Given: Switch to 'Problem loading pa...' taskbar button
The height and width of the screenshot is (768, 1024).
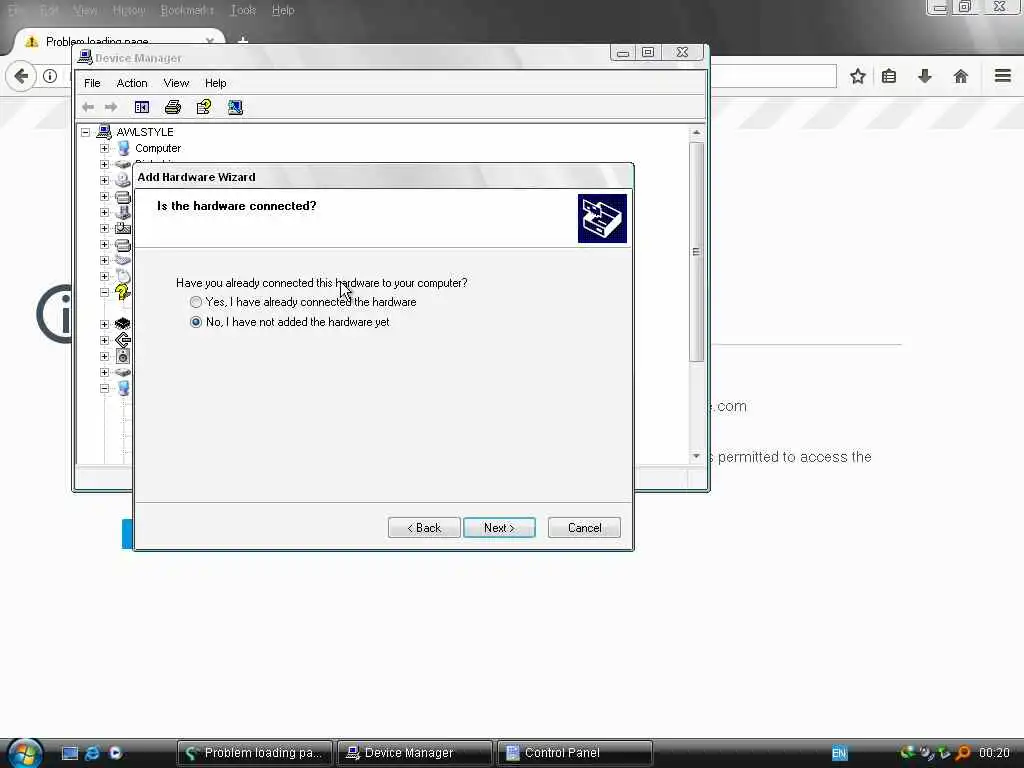Looking at the screenshot, I should click(x=255, y=753).
